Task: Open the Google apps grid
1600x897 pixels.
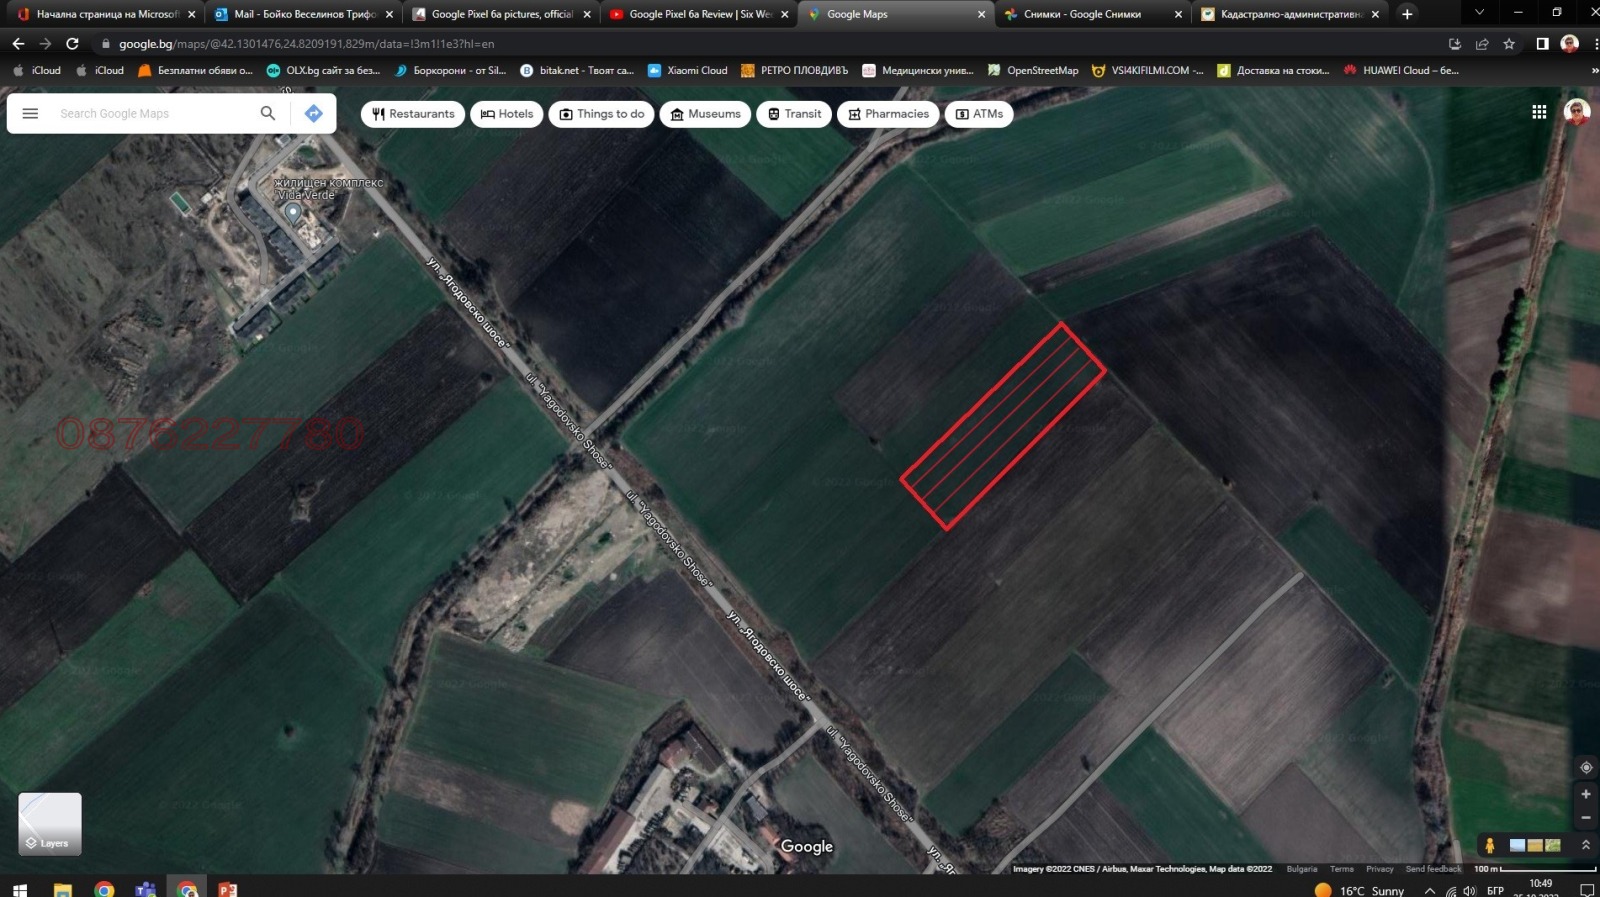Action: [1539, 112]
